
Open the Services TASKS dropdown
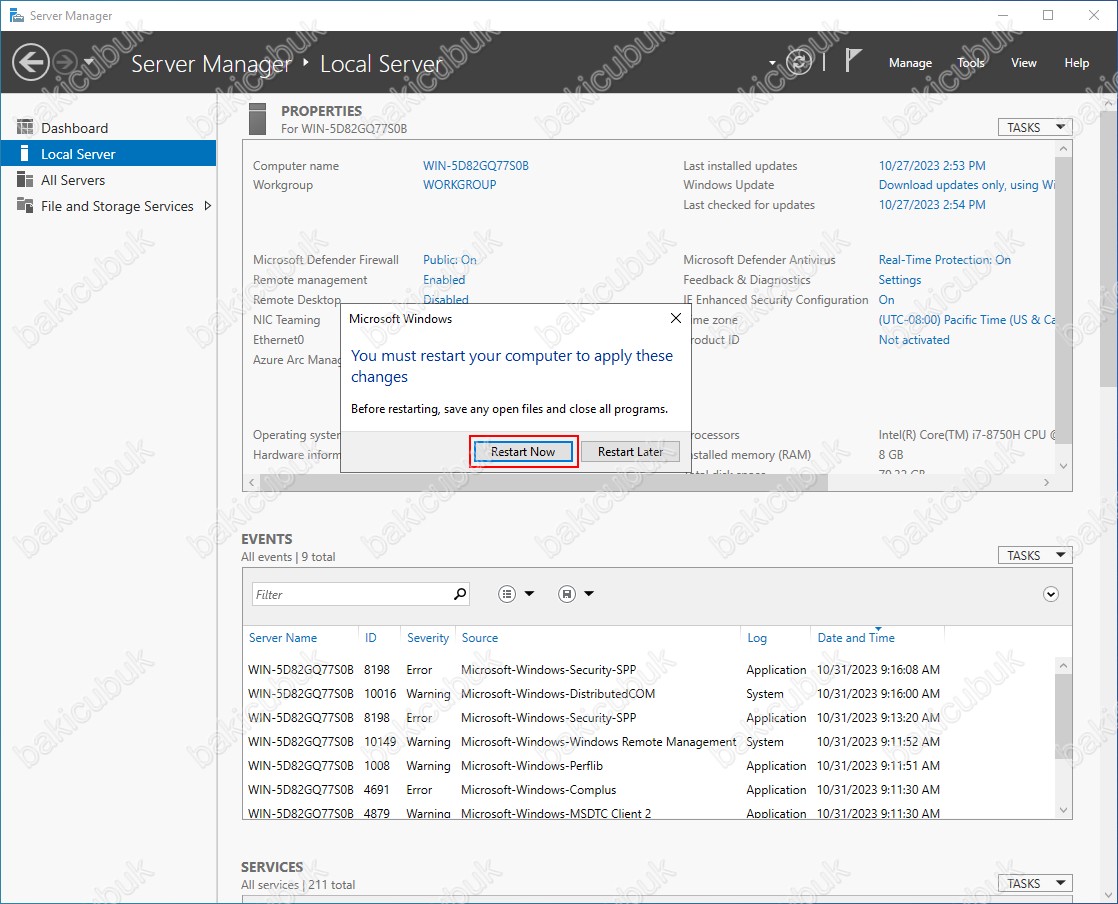1035,883
